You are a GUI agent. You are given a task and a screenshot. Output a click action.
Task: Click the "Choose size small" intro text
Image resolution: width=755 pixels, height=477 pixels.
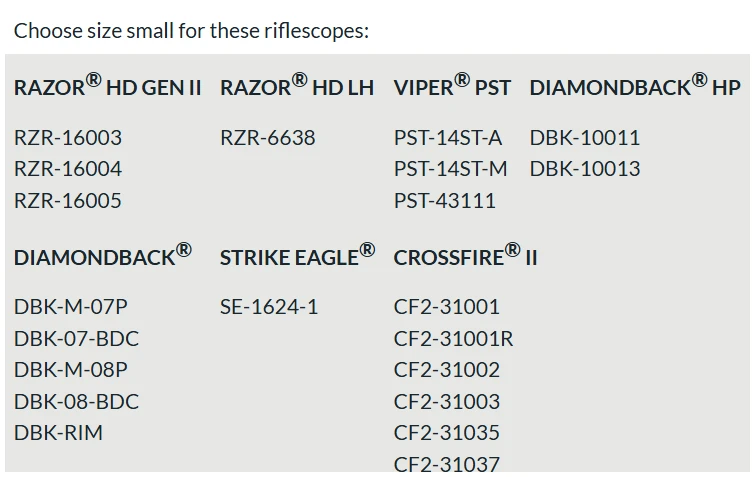point(191,30)
